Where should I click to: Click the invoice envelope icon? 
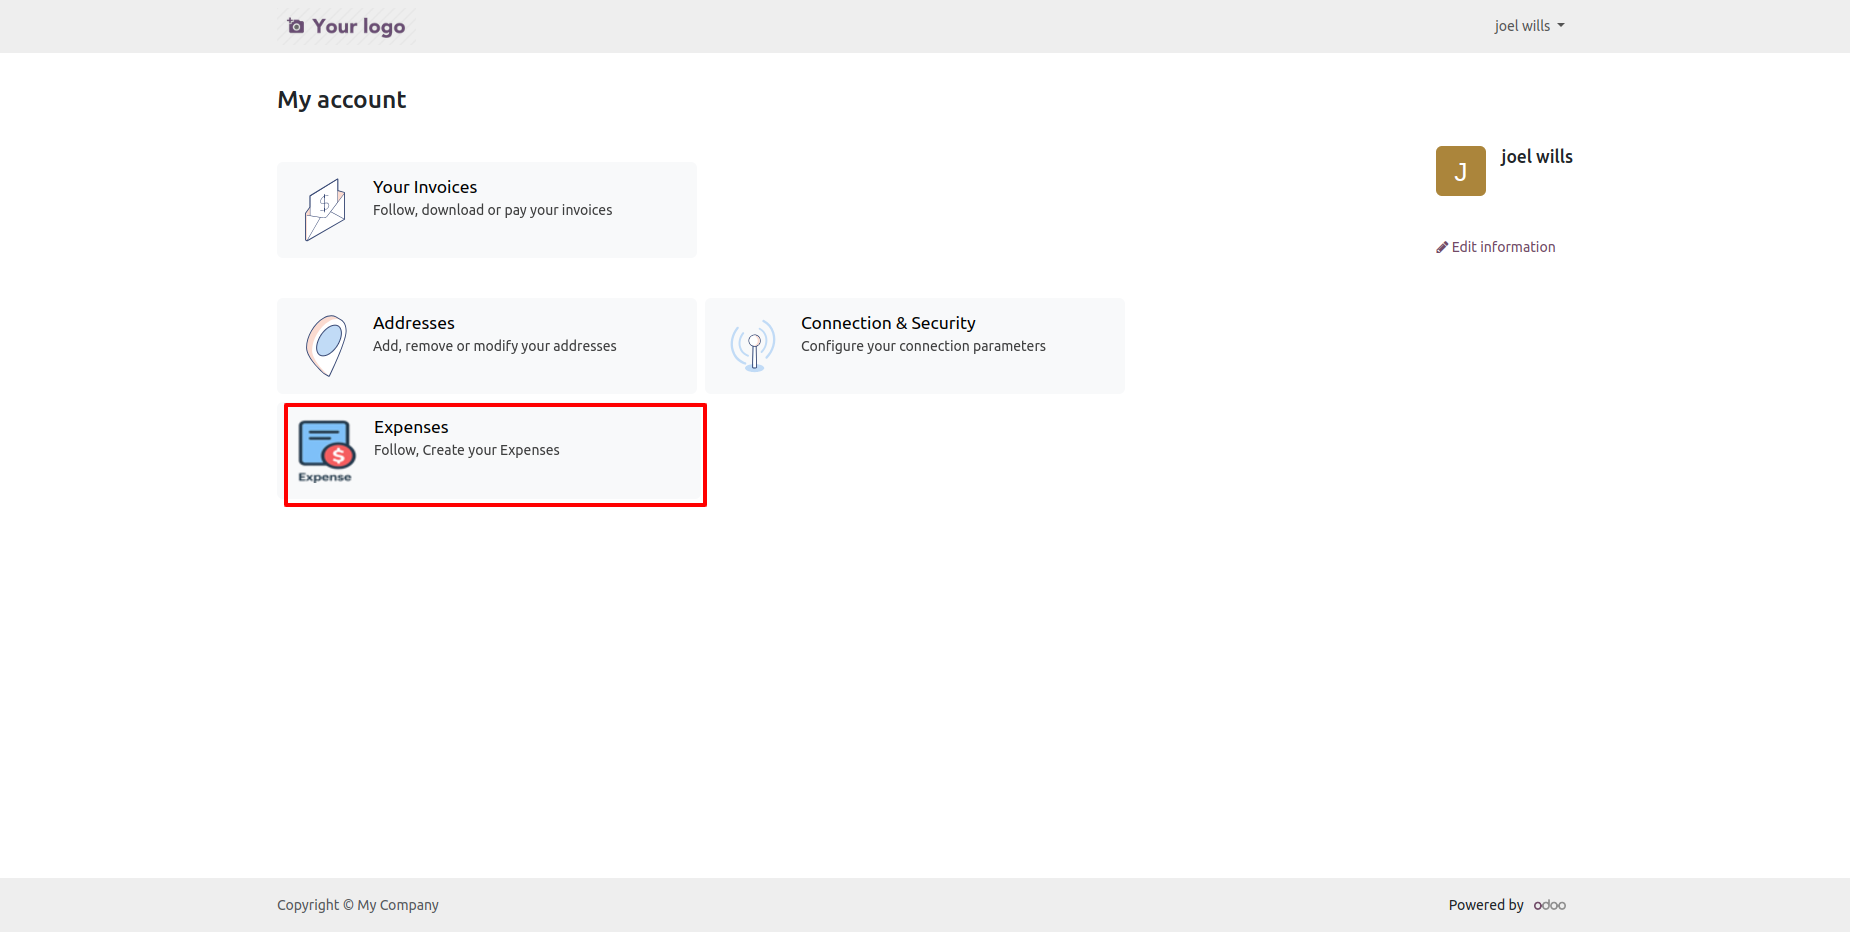pos(325,209)
